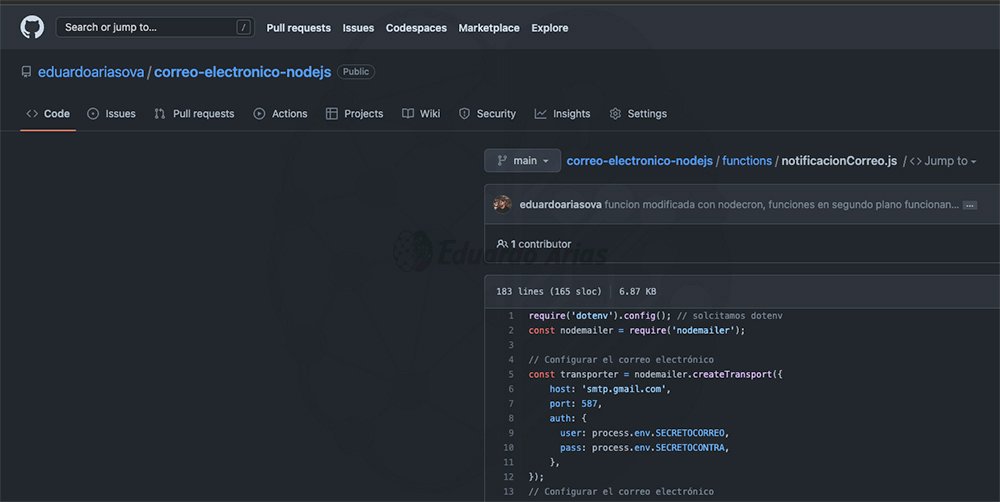Open correo-electronico-nodejs repository title link
1000x502 pixels.
coord(242,72)
